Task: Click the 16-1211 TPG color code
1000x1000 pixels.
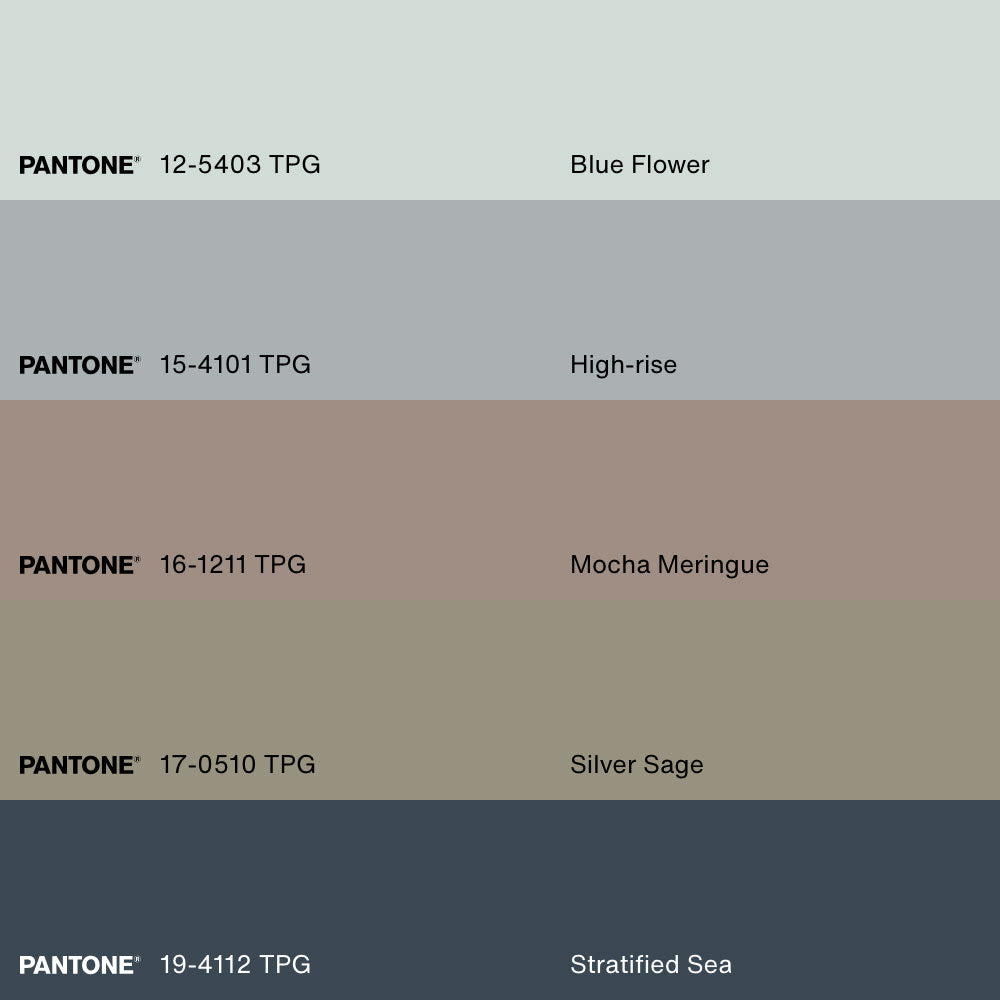Action: pyautogui.click(x=233, y=565)
